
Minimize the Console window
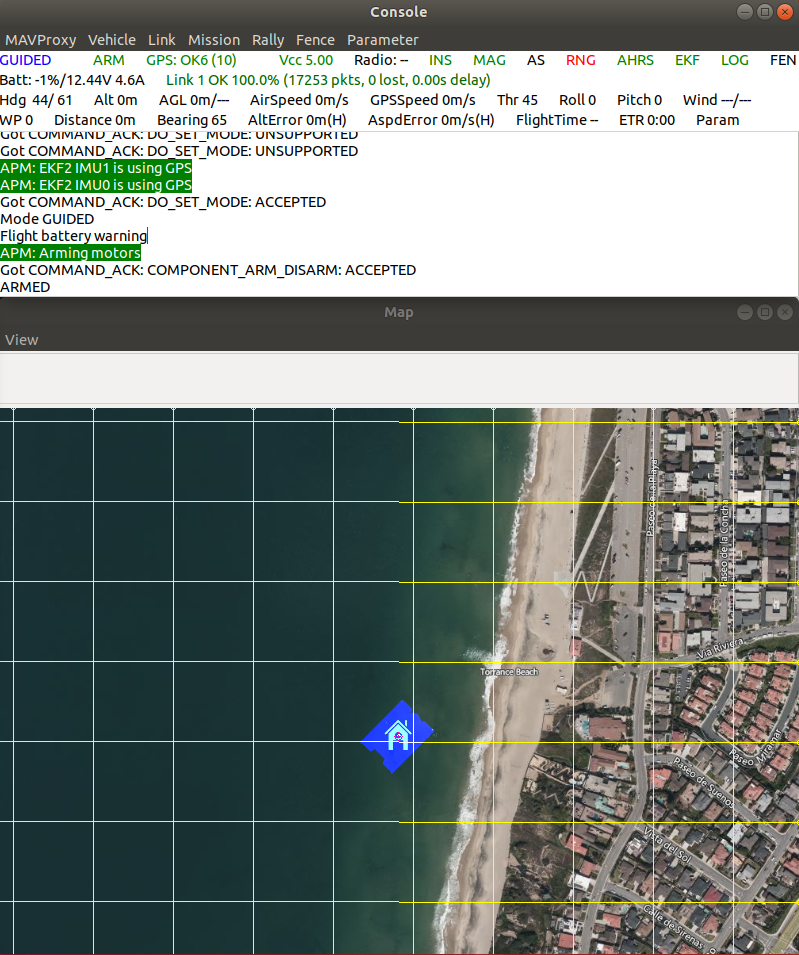coord(744,12)
